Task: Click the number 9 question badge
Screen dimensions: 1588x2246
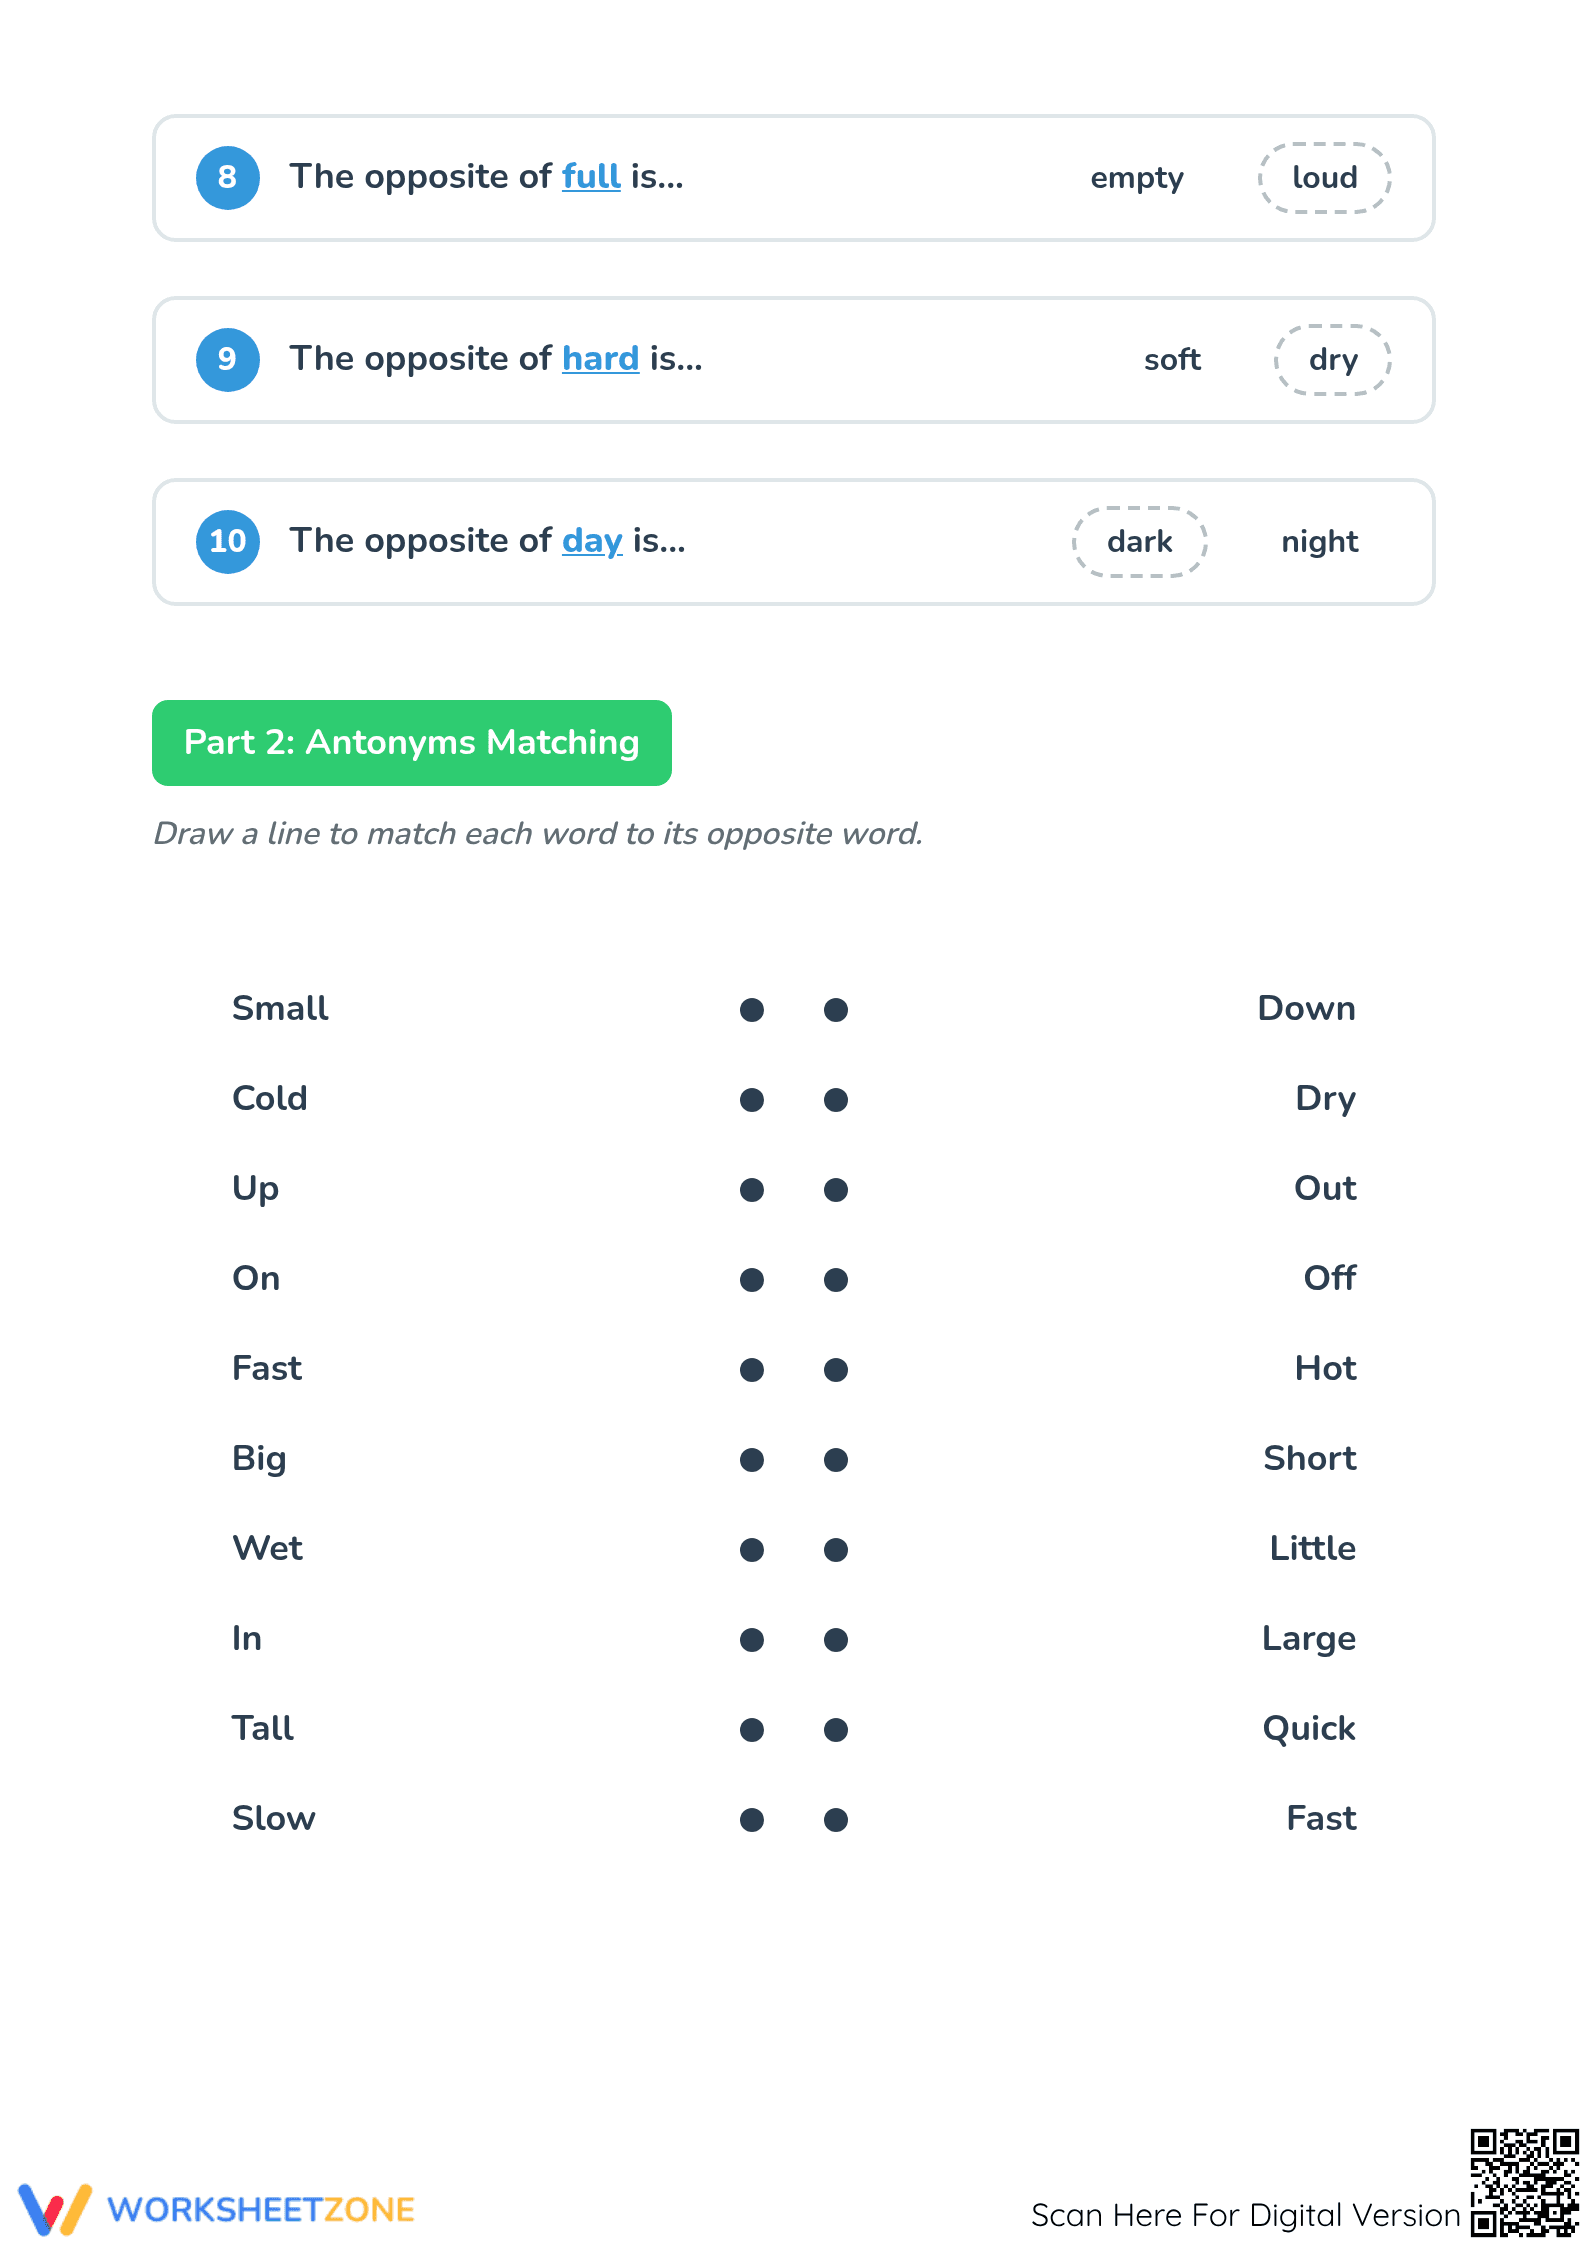Action: tap(227, 360)
